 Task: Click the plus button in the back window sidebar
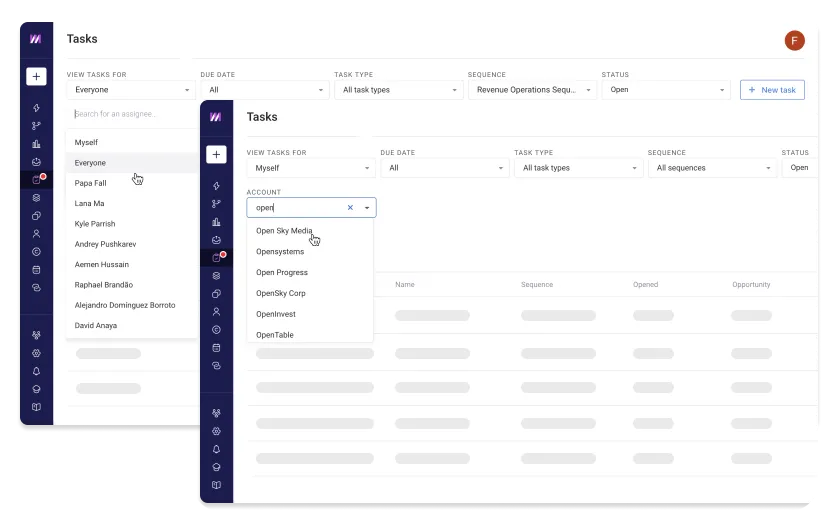pos(36,76)
